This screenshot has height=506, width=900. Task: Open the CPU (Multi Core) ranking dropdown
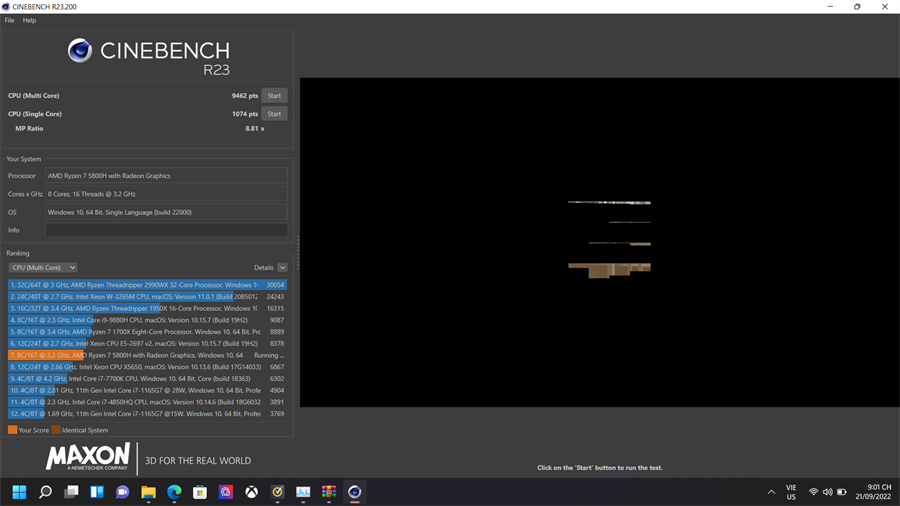43,268
